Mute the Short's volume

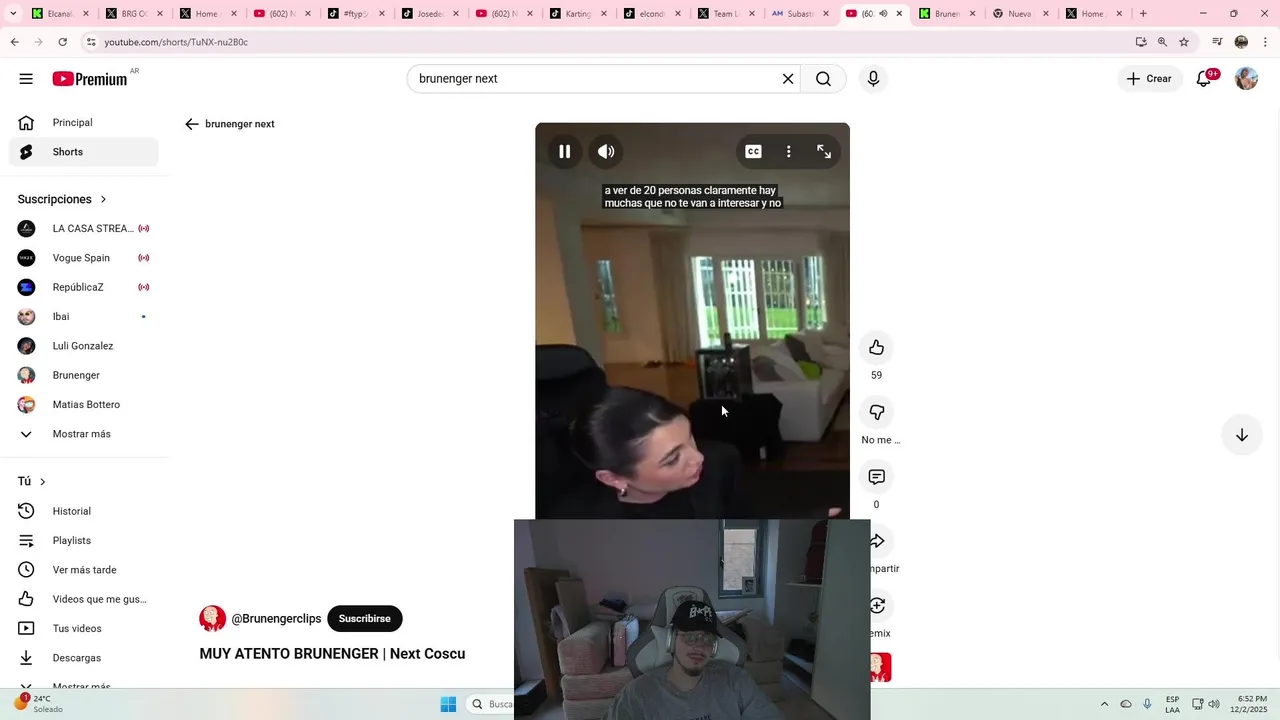(x=606, y=151)
